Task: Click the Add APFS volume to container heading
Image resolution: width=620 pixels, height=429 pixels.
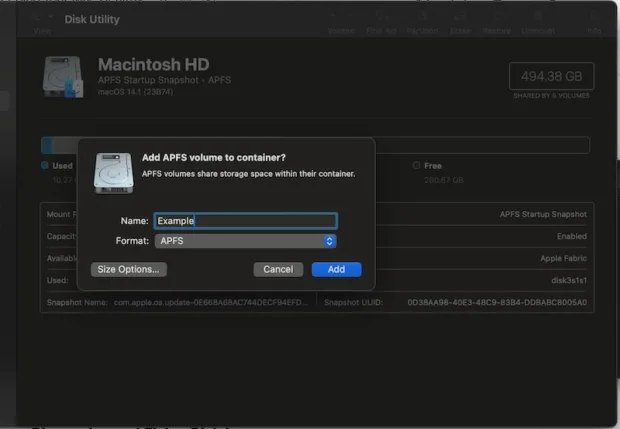Action: tap(214, 157)
